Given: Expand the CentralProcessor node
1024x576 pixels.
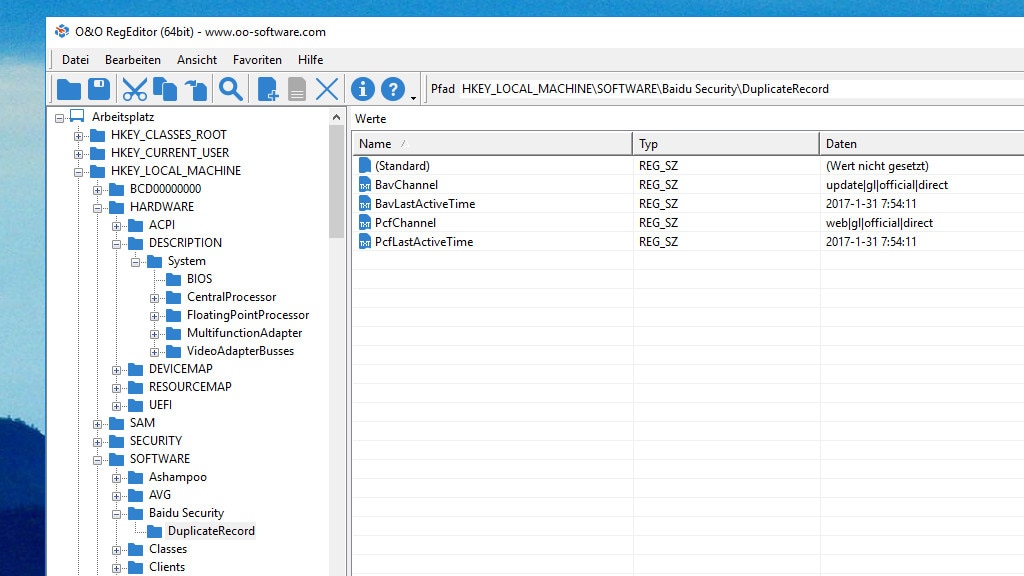Looking at the screenshot, I should point(154,298).
